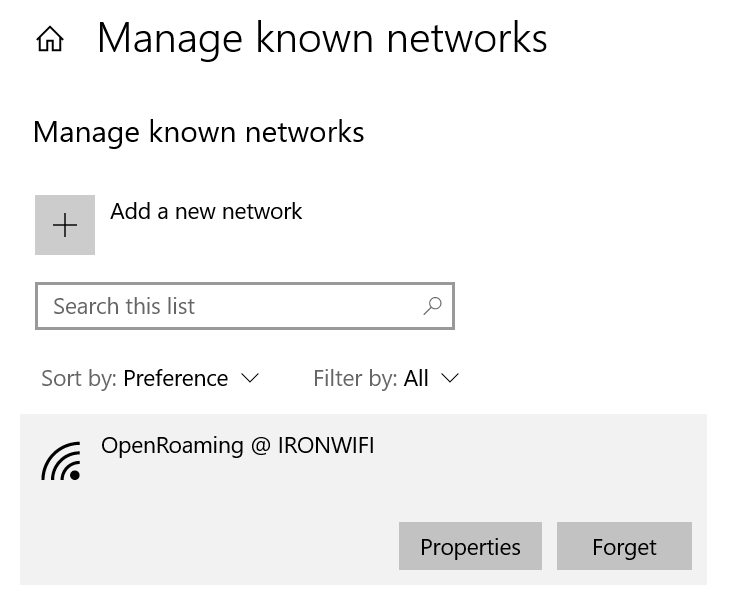Click the magnifier icon in search box

[432, 306]
